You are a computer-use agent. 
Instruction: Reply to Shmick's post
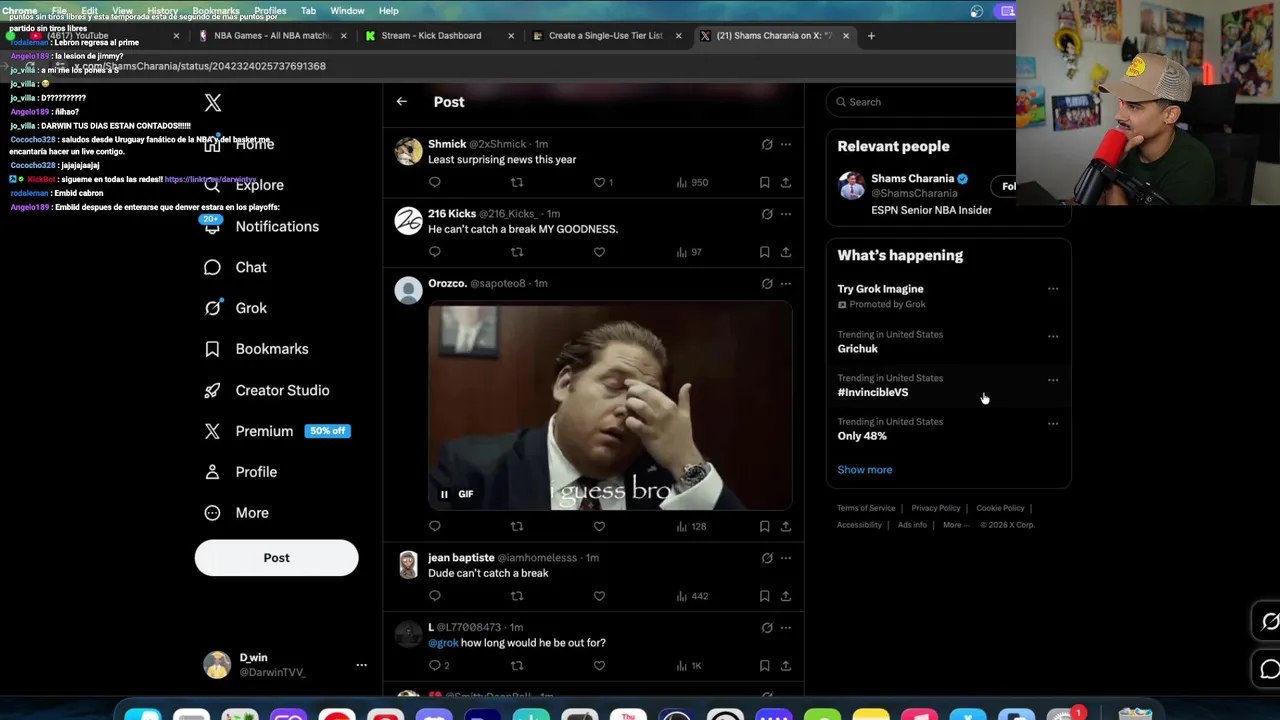click(x=434, y=182)
